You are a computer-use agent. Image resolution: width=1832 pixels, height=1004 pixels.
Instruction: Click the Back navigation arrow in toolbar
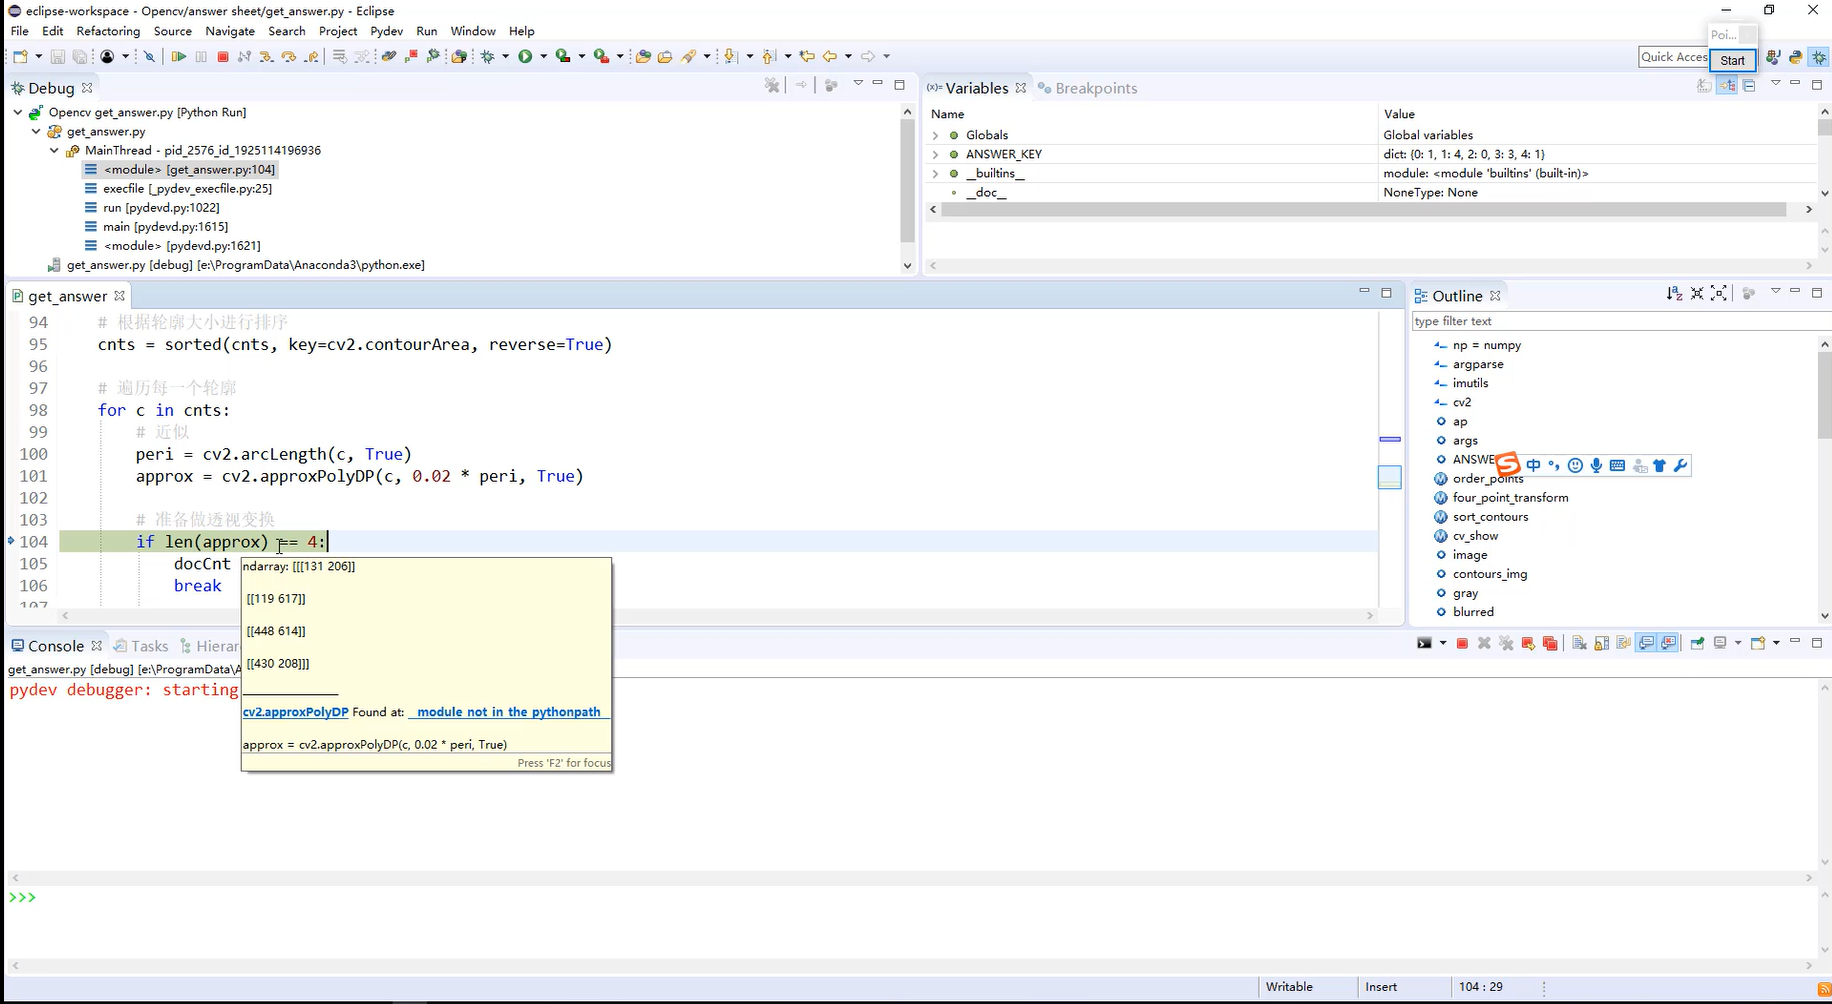pos(829,57)
